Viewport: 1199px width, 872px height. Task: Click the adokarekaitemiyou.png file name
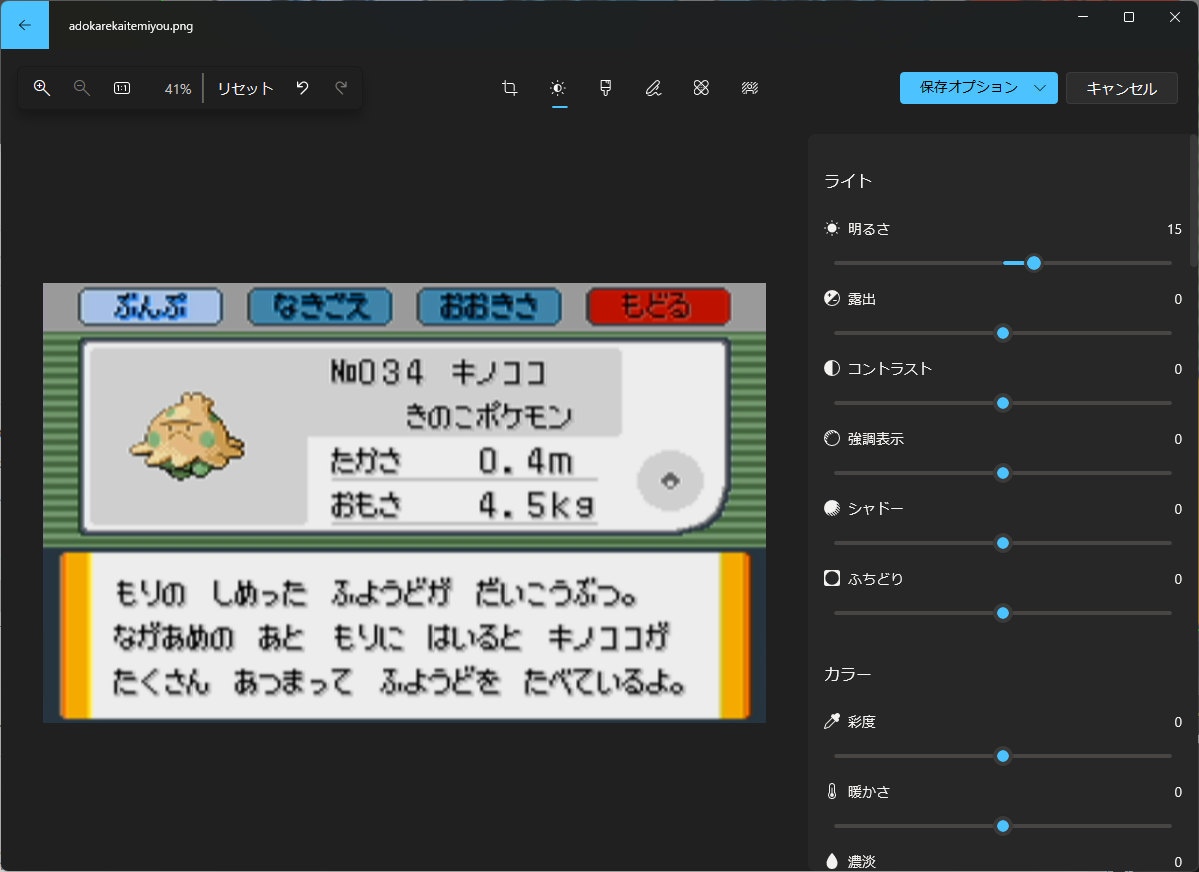pos(131,26)
